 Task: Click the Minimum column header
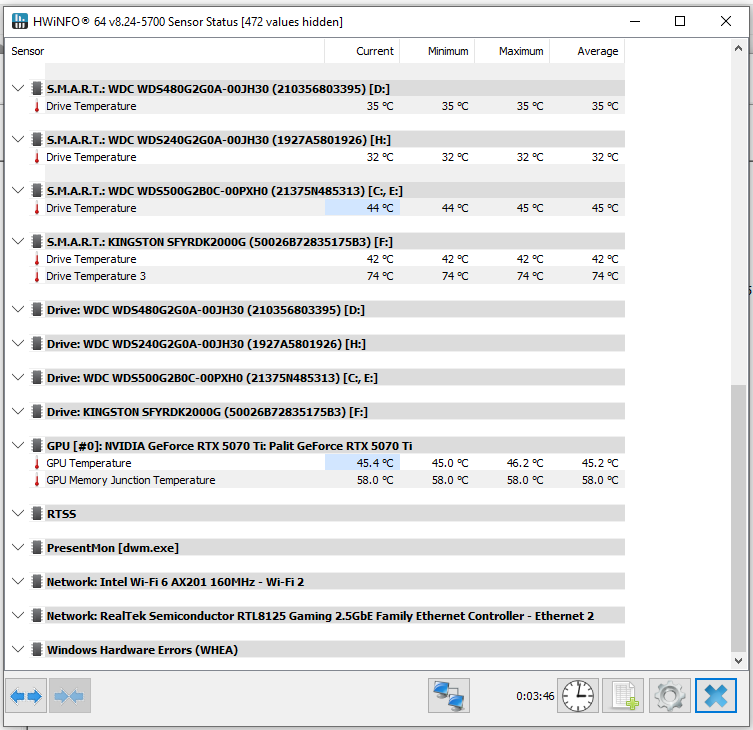437,51
